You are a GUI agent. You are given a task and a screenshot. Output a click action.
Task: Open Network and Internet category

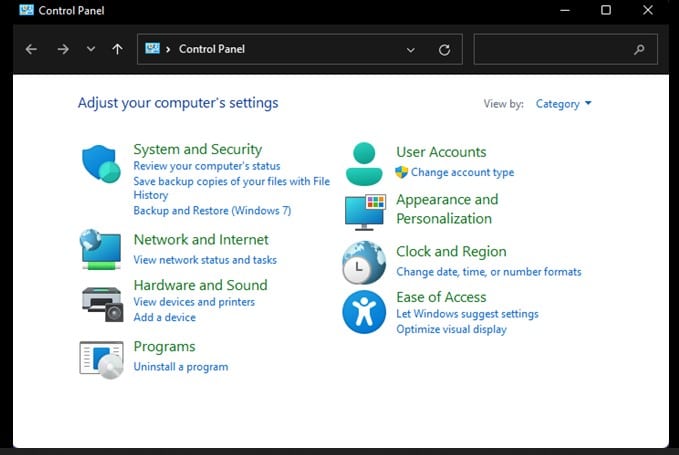pyautogui.click(x=201, y=239)
